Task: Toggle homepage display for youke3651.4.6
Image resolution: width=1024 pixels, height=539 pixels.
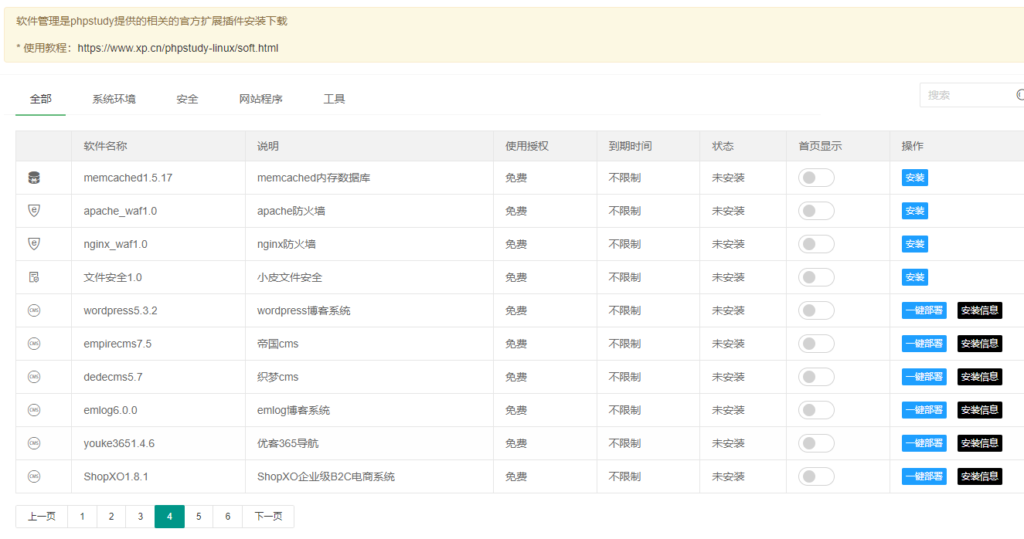Action: coord(816,443)
